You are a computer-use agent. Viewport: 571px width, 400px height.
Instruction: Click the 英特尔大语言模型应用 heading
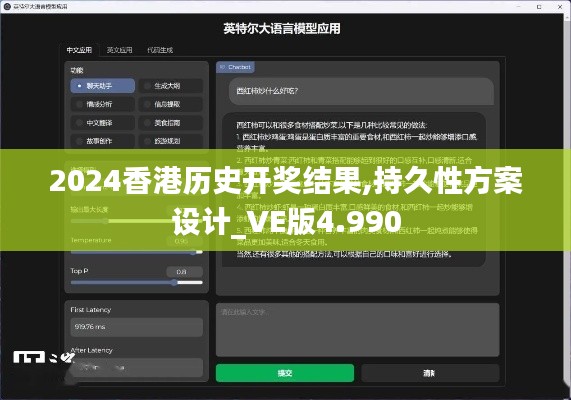[282, 29]
